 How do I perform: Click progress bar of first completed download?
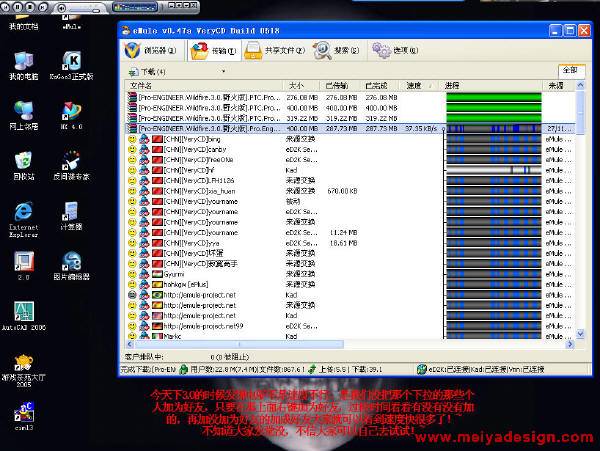coord(494,98)
